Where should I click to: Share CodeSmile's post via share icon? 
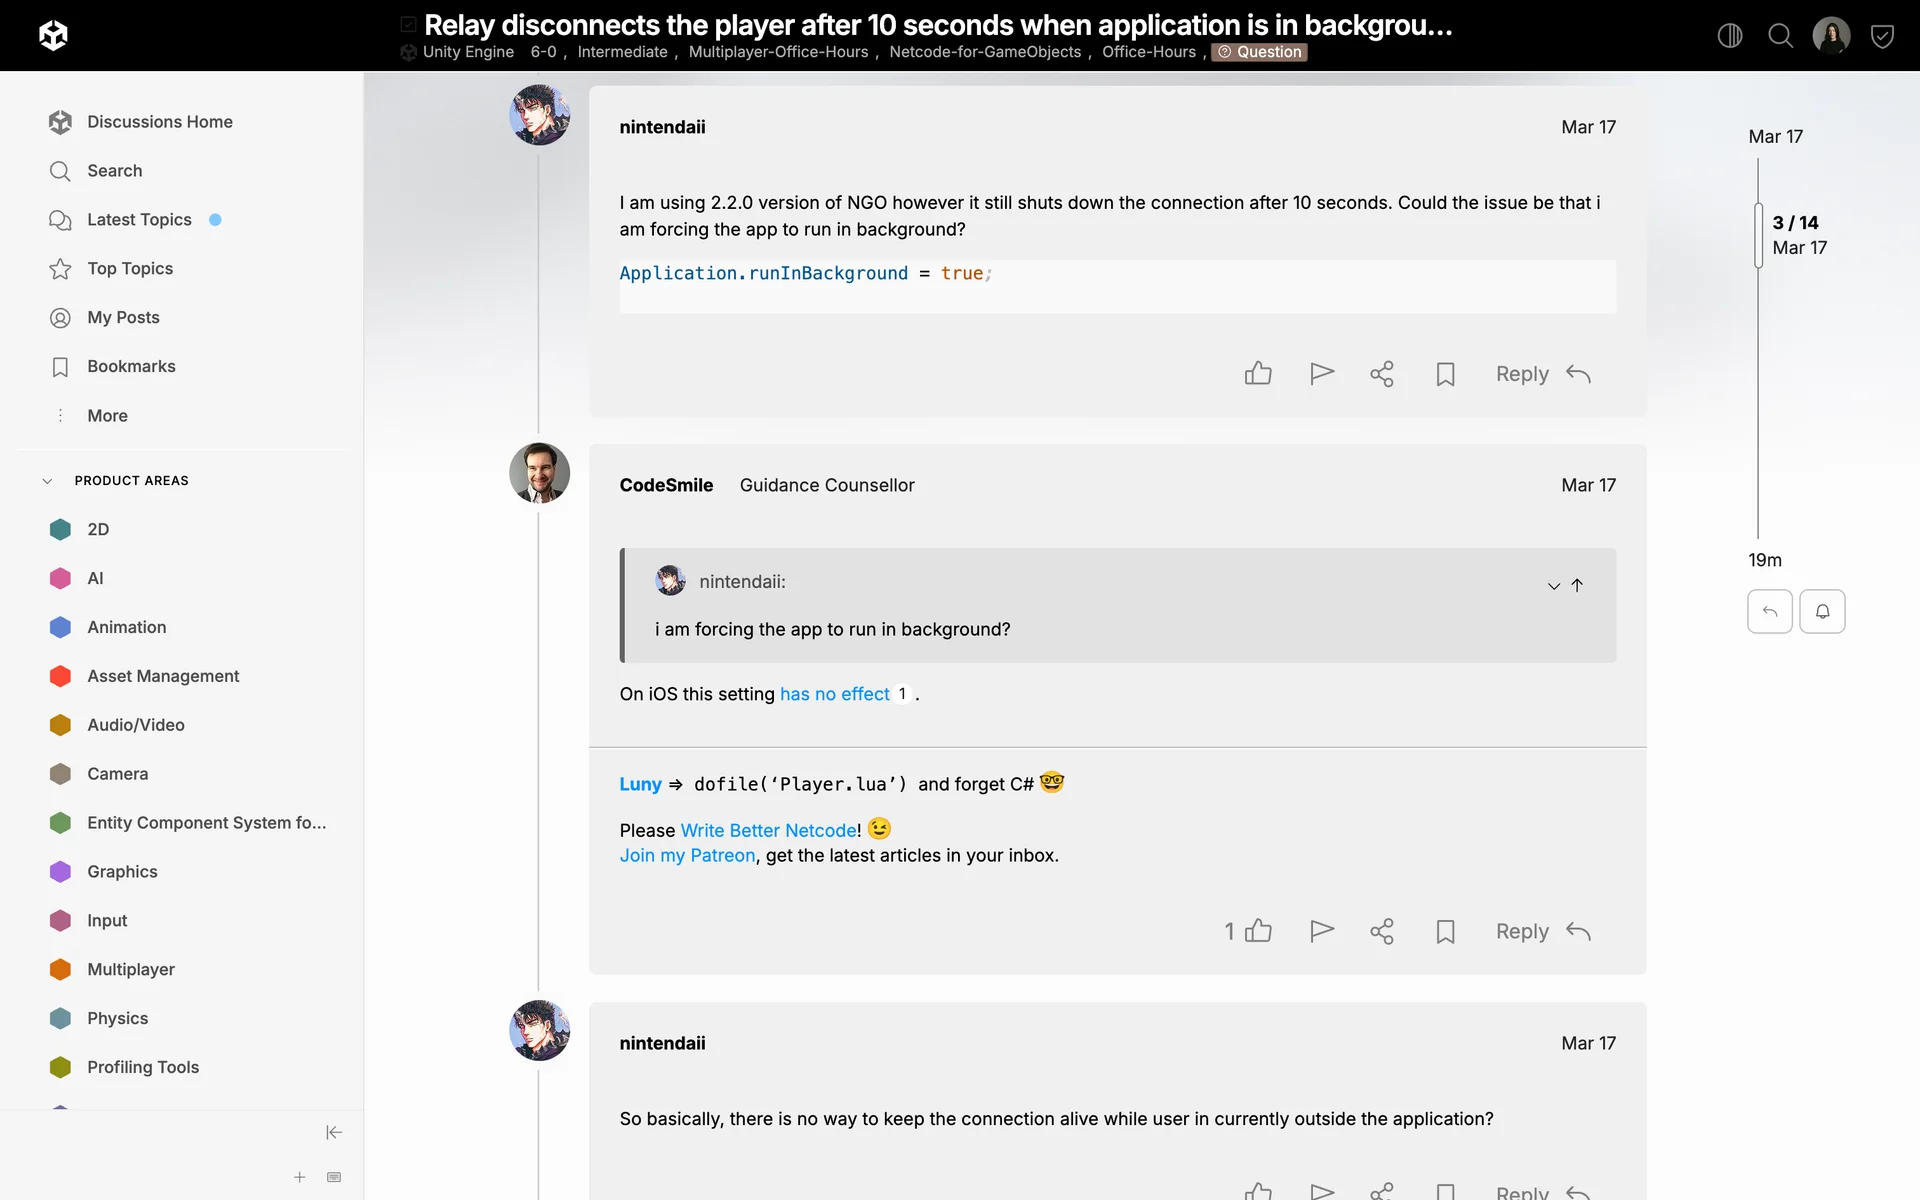pyautogui.click(x=1382, y=932)
